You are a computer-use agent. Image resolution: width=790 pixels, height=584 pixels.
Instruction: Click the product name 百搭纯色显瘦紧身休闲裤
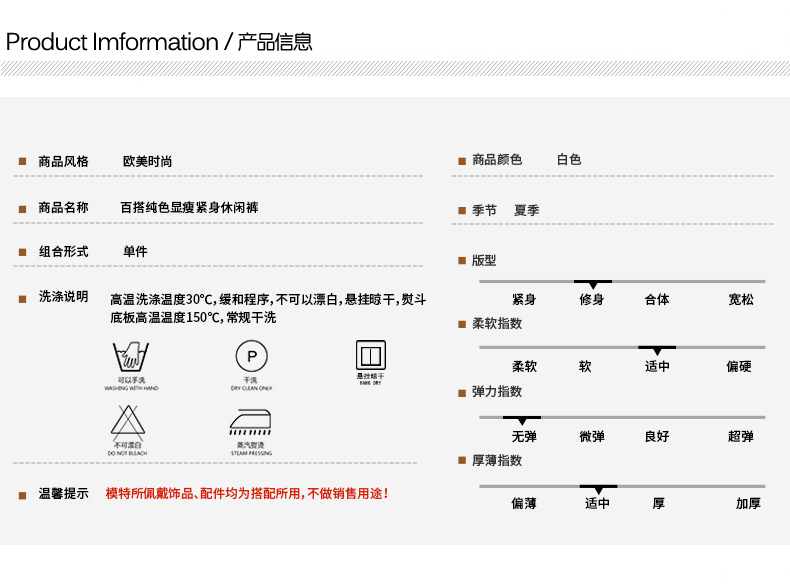pyautogui.click(x=189, y=208)
